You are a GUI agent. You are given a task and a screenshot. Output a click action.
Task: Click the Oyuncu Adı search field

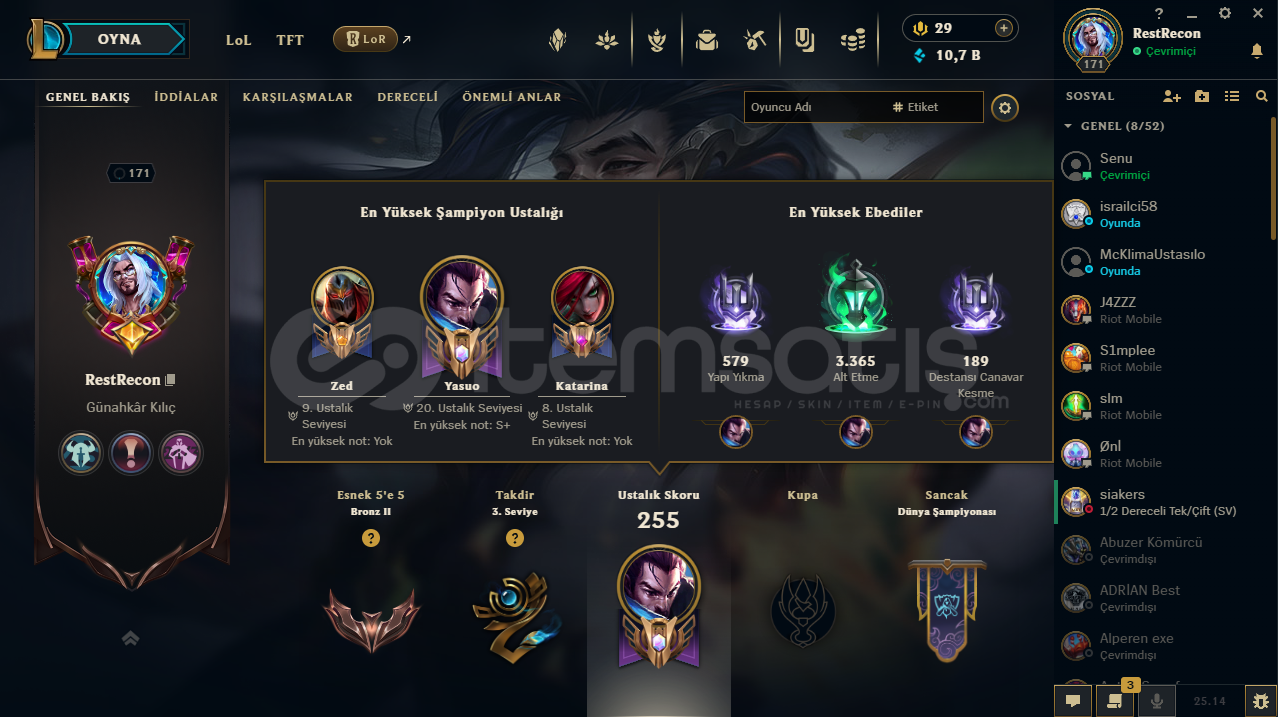click(x=812, y=107)
